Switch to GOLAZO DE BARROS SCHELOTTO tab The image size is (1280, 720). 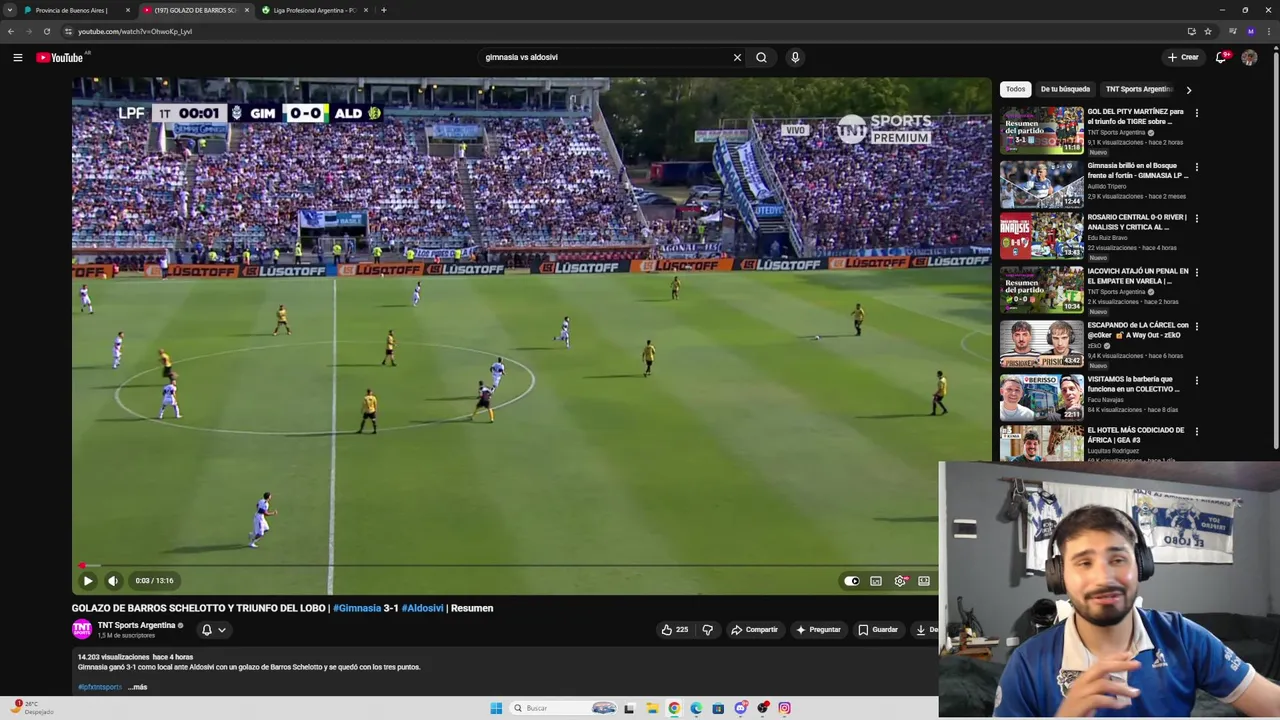point(195,10)
